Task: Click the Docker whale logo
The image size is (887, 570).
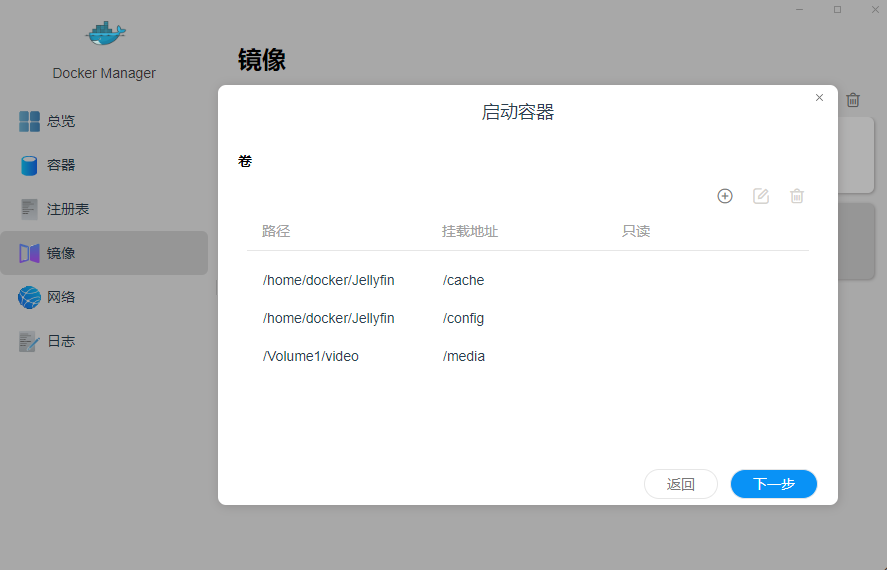Action: click(x=104, y=34)
